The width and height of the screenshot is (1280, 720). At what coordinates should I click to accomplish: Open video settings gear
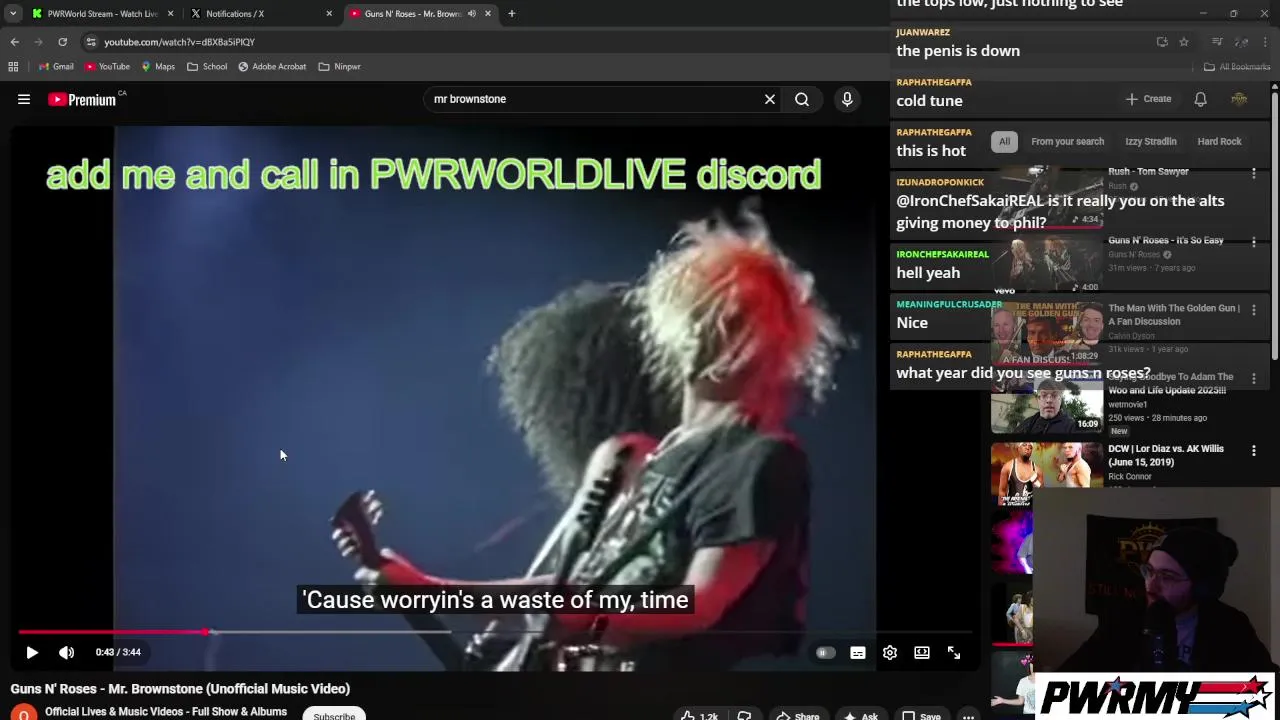[x=890, y=653]
